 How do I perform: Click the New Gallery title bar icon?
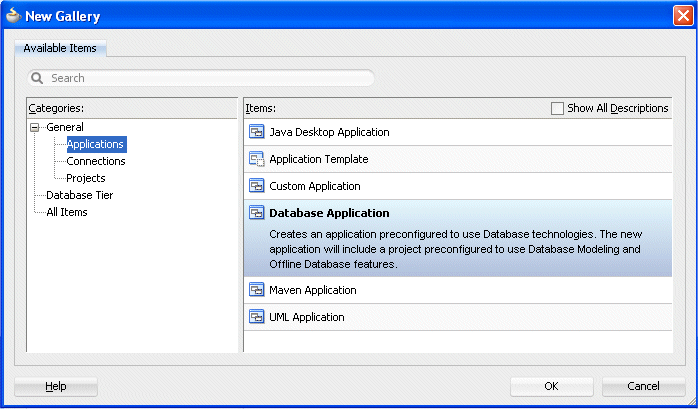coord(13,16)
